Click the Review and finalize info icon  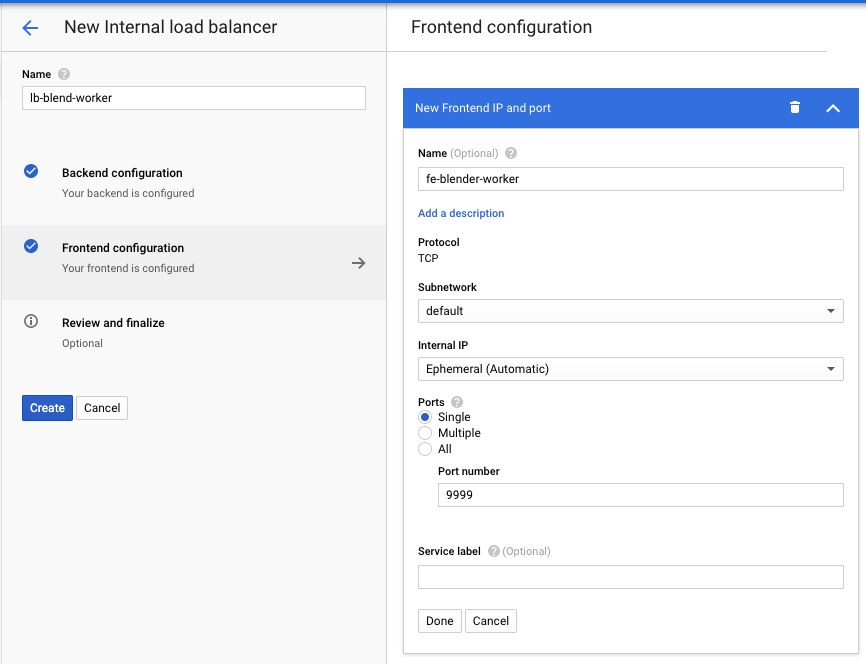click(x=31, y=321)
